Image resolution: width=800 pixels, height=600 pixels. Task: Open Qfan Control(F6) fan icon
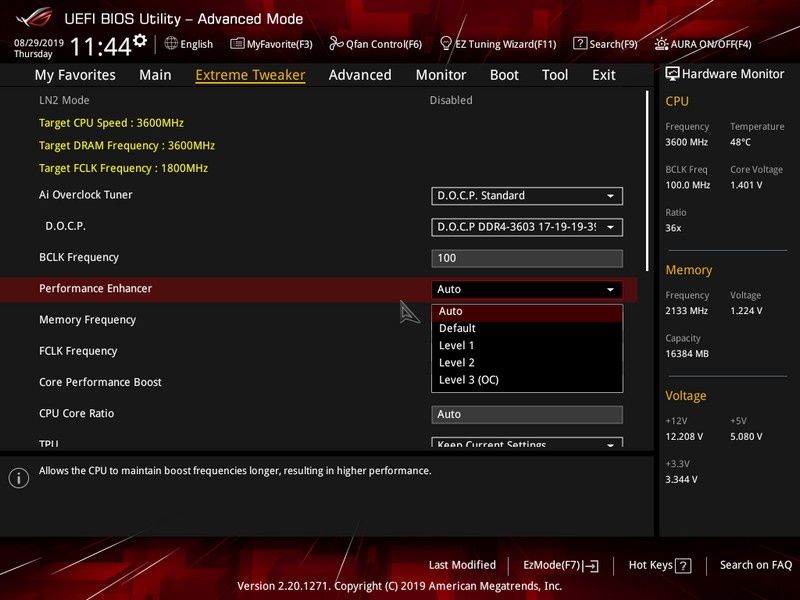(x=336, y=43)
